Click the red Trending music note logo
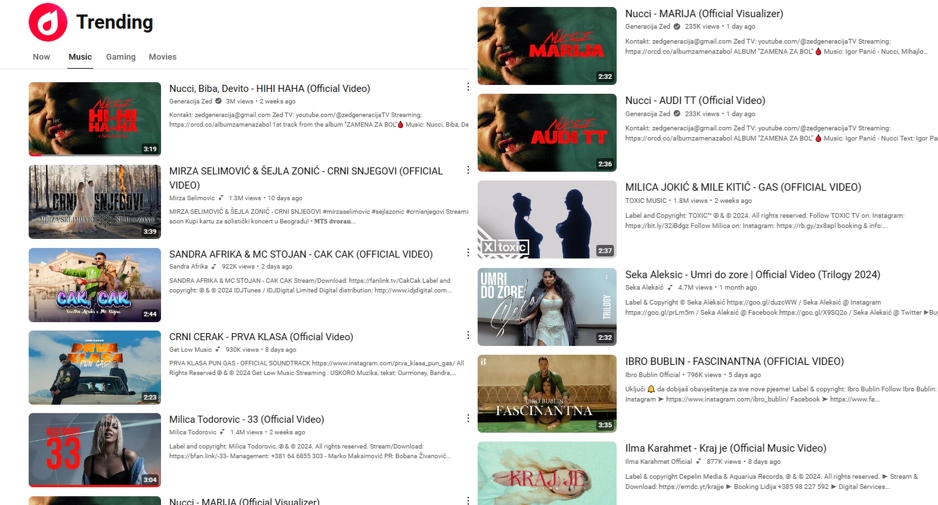This screenshot has height=505, width=938. (48, 22)
